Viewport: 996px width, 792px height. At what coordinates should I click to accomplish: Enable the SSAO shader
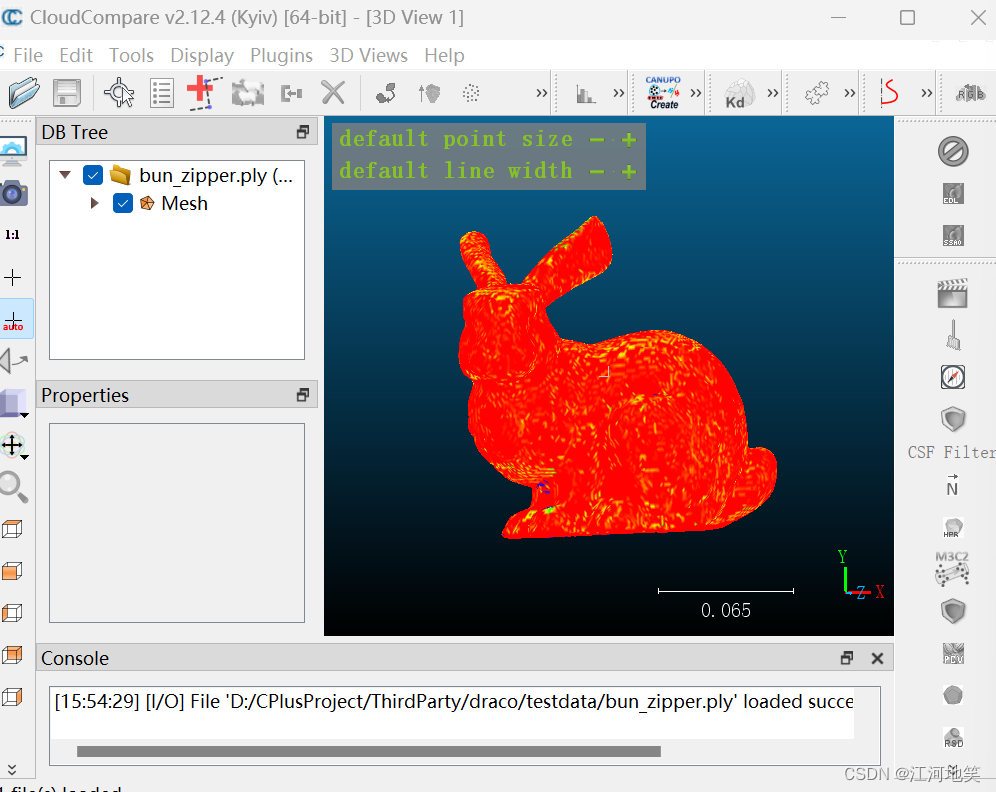953,236
